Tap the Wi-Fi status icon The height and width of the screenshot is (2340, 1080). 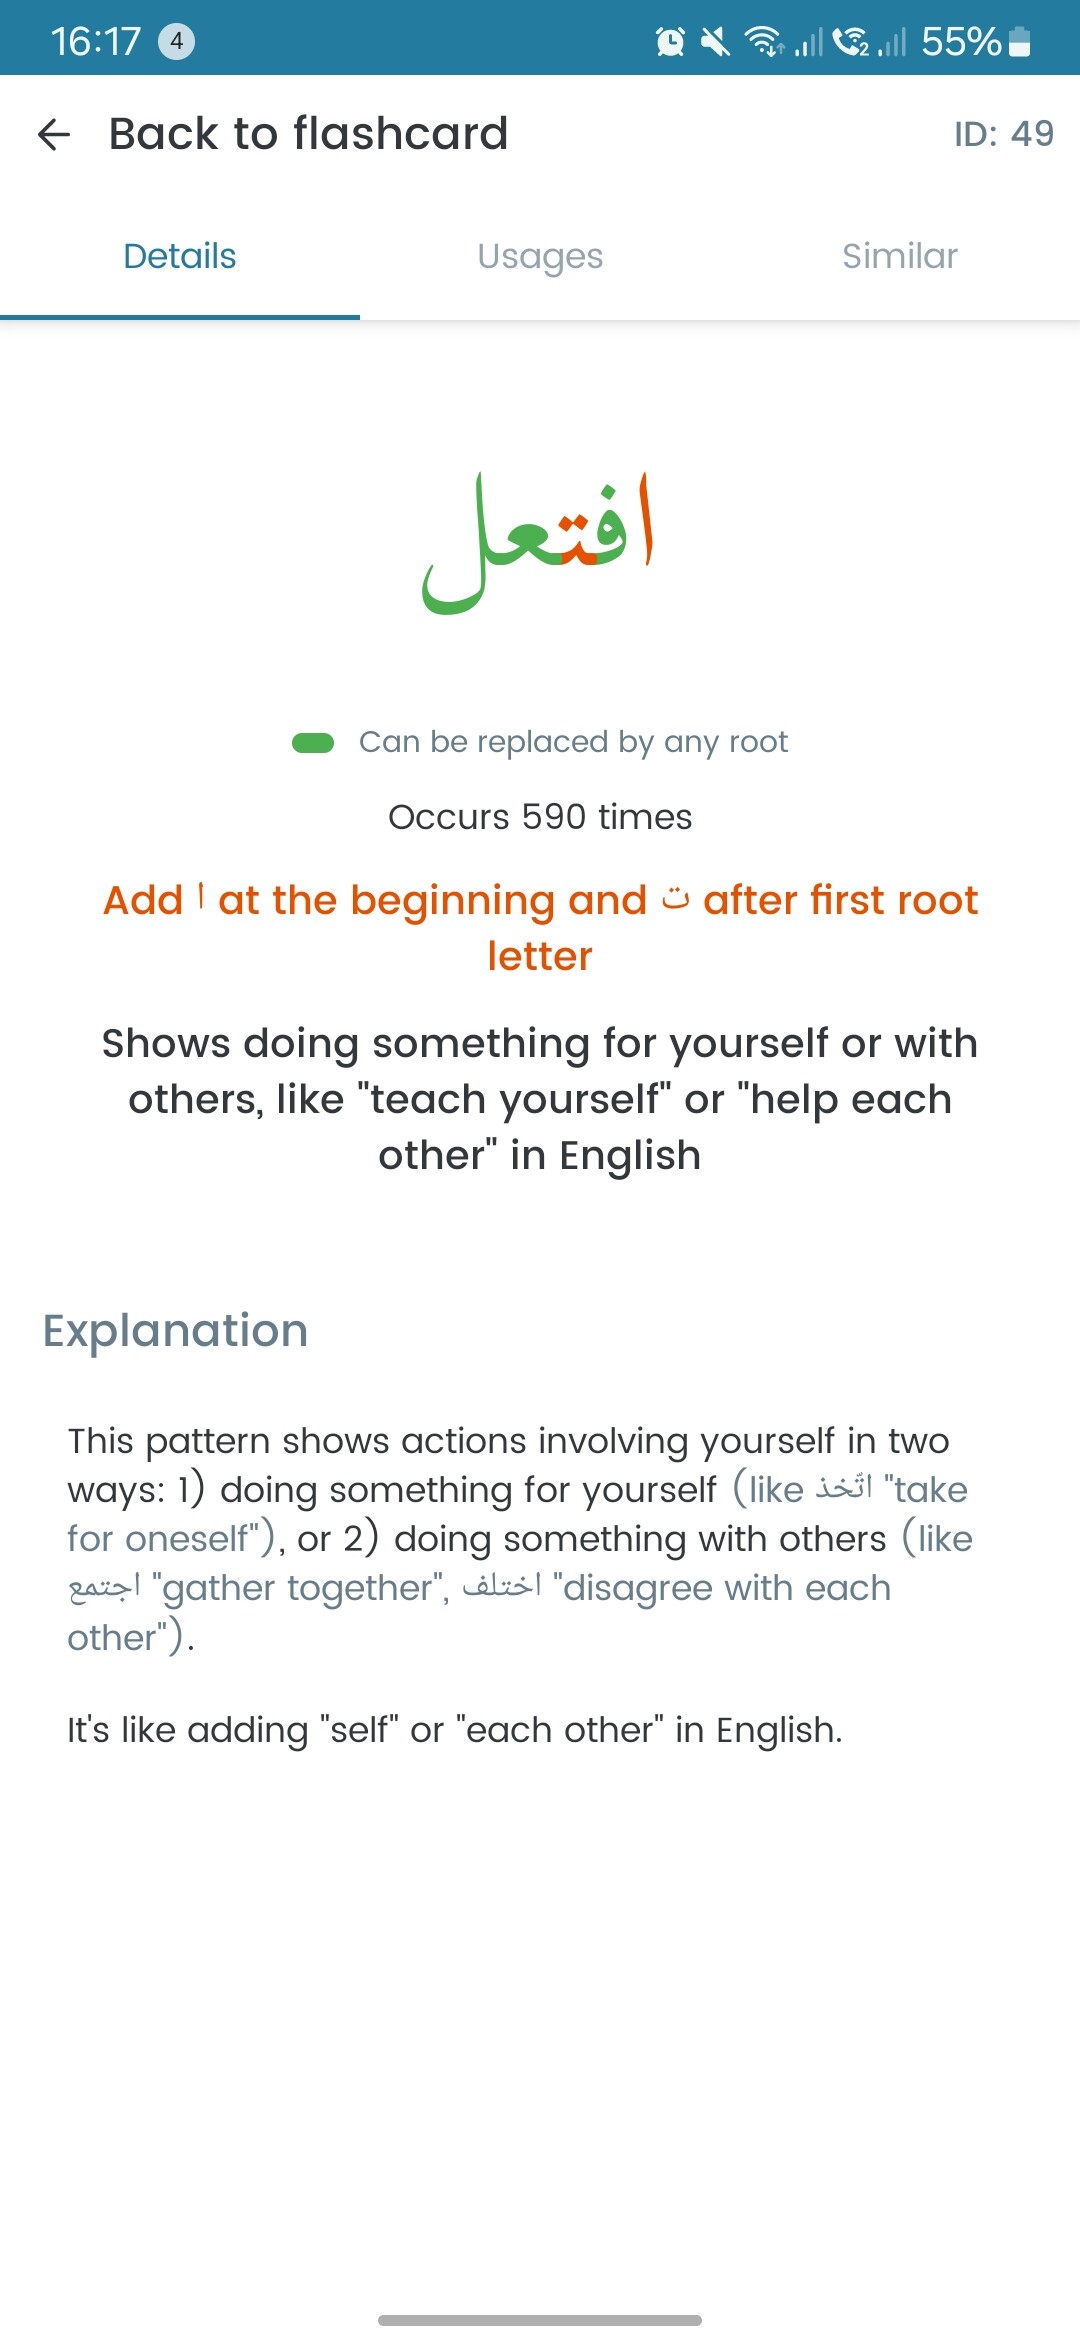point(764,41)
